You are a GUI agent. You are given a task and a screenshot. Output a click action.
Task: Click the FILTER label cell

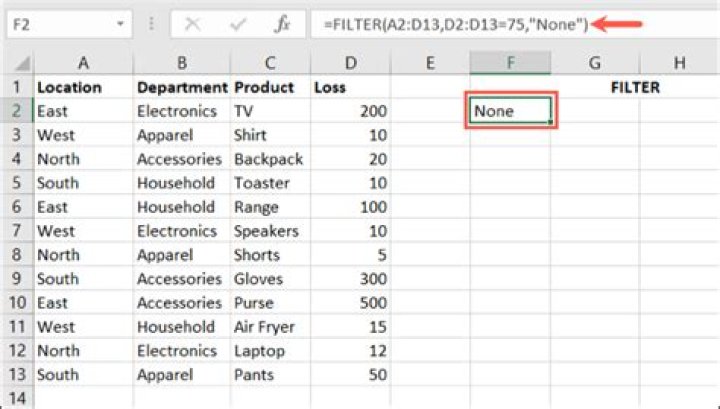point(635,87)
